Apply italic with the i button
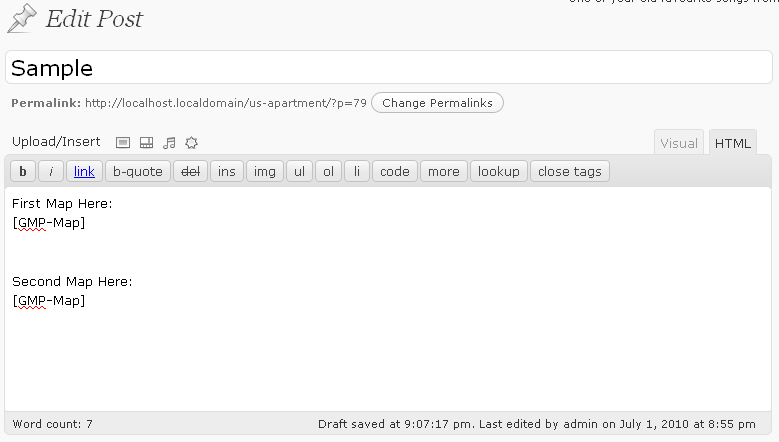This screenshot has height=442, width=779. 51,171
